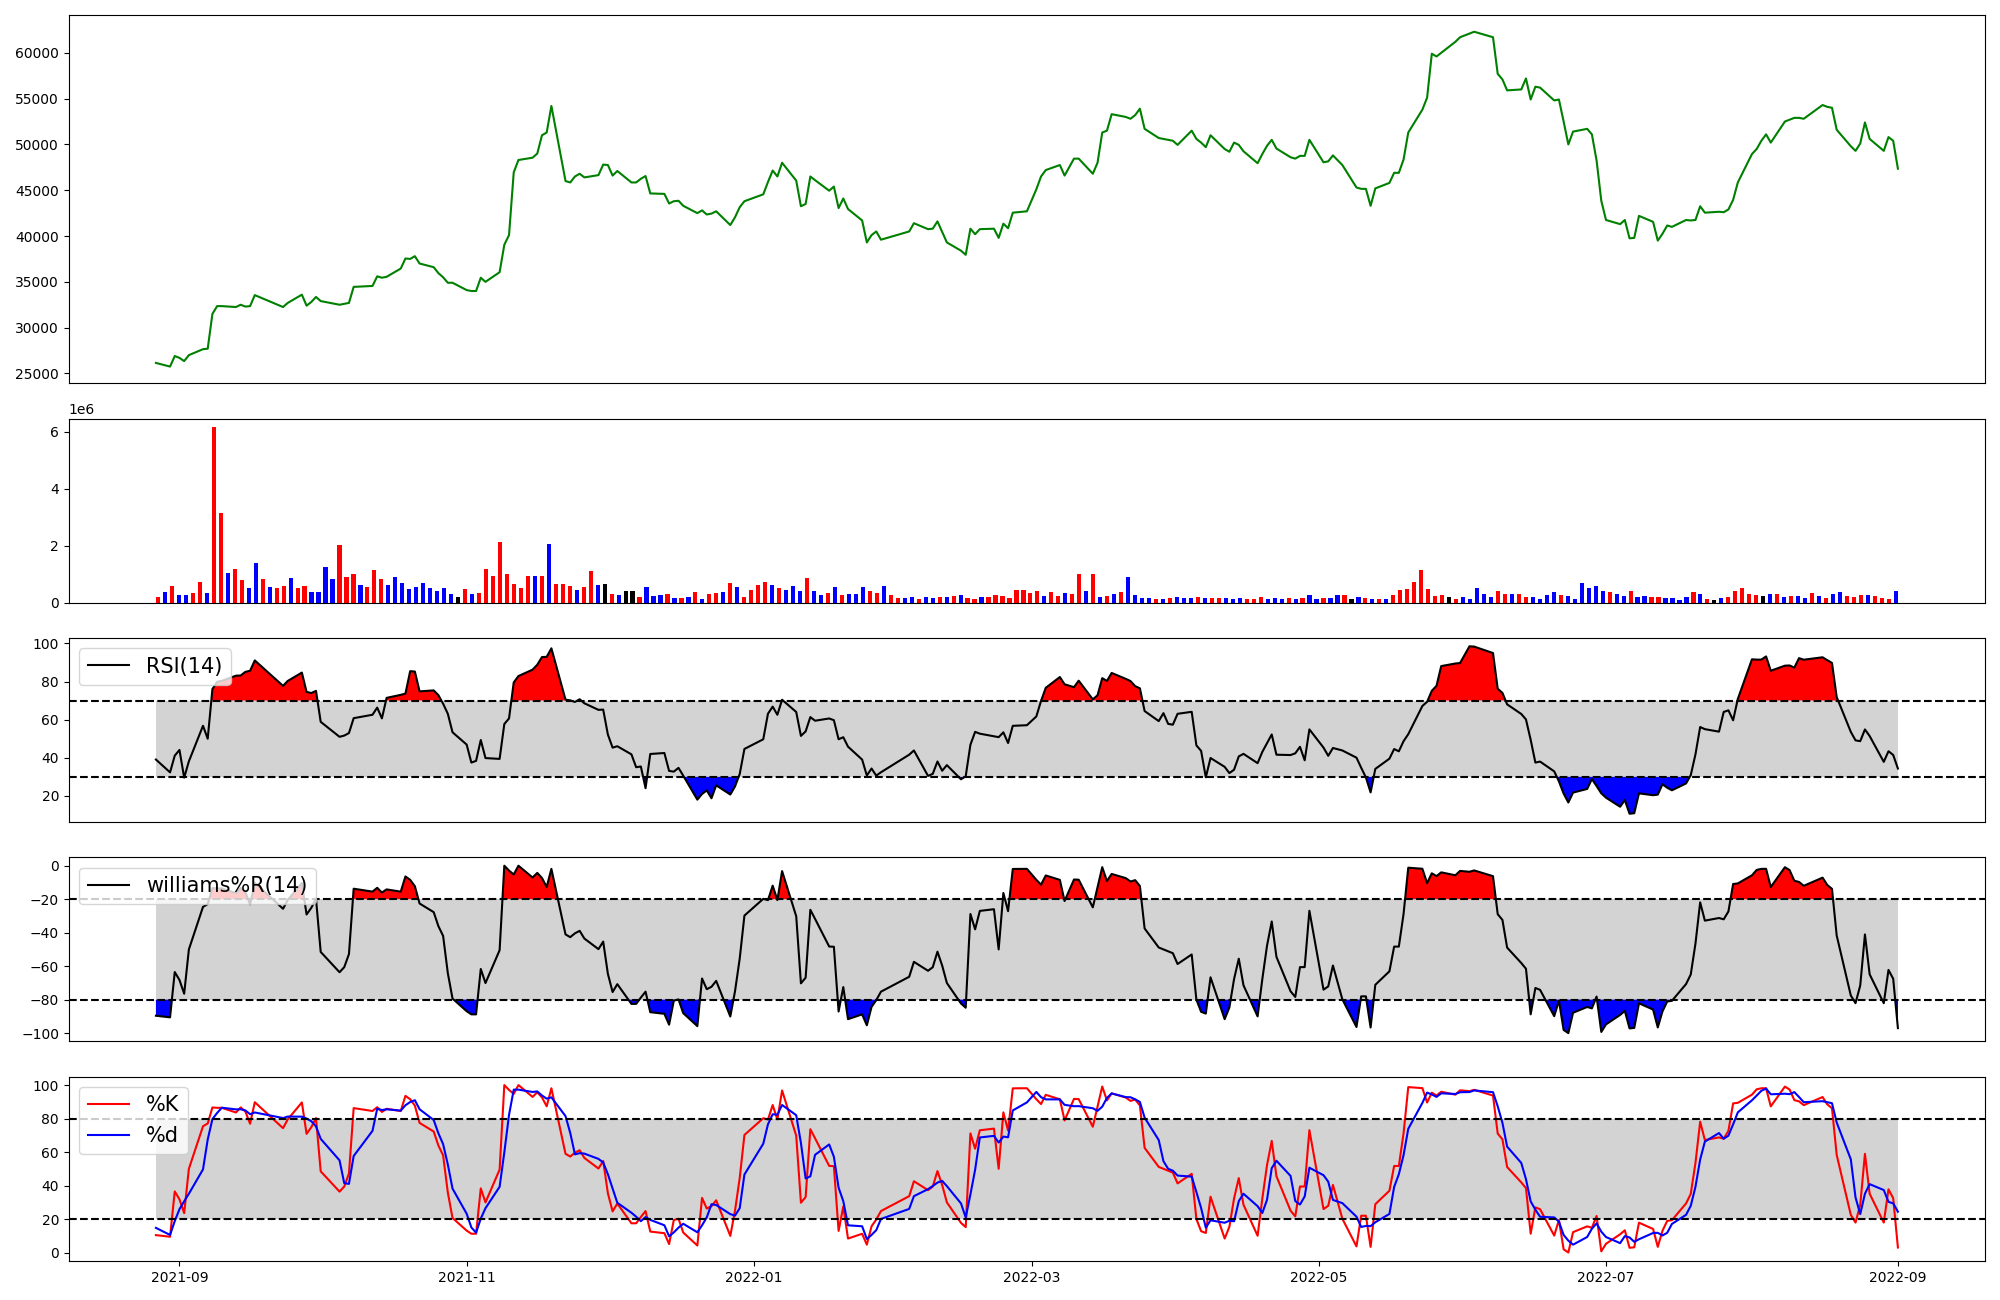Click the RSI(14) legend label
Viewport: 2000px width, 1300px height.
tap(184, 666)
